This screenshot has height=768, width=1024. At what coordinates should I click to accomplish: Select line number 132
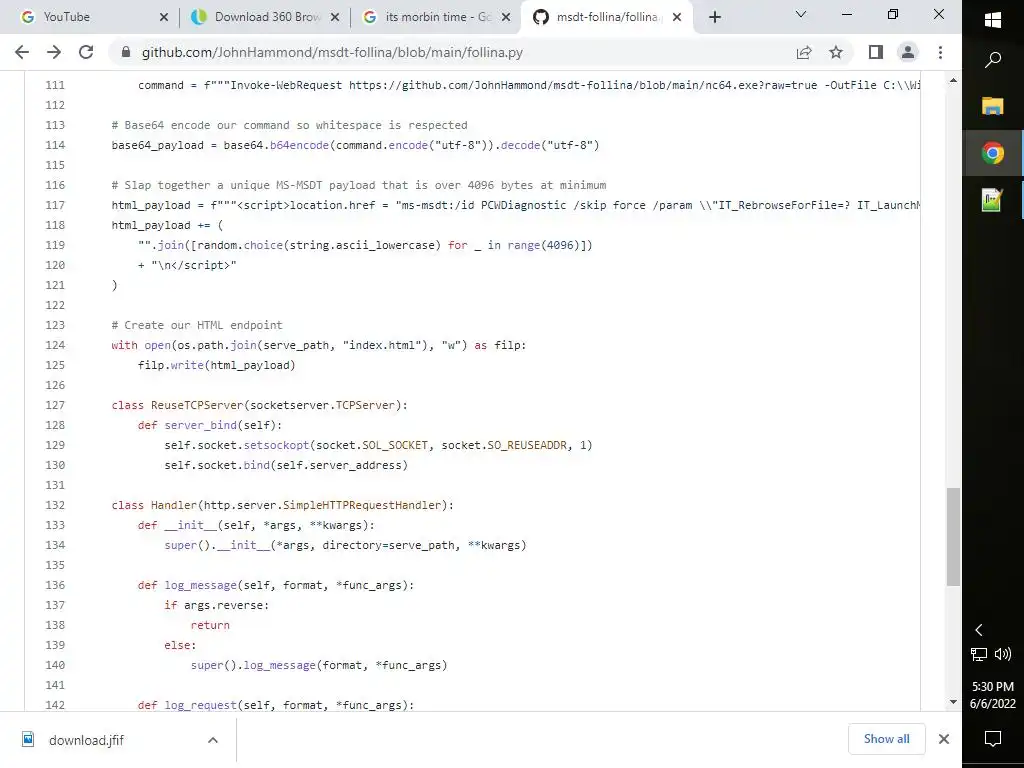tap(55, 505)
